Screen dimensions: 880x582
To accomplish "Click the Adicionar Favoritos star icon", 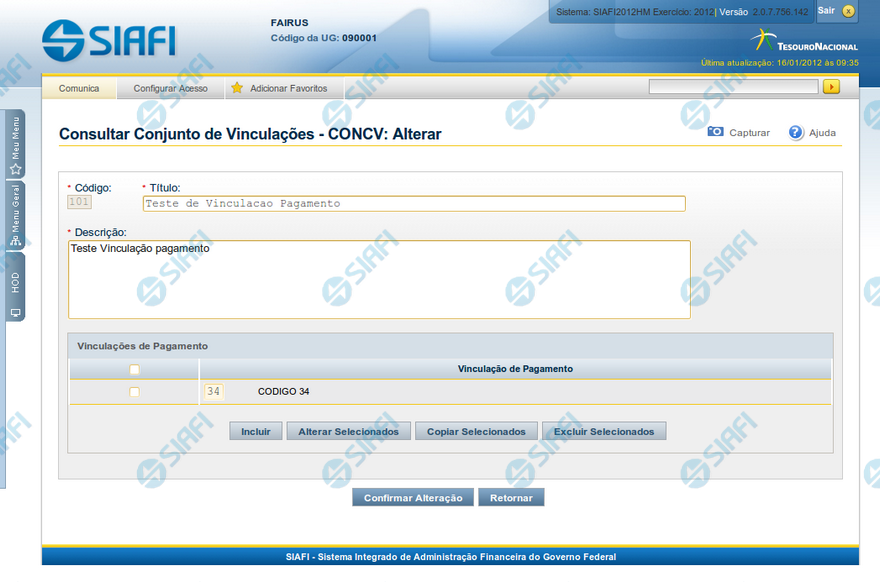I will coord(237,88).
